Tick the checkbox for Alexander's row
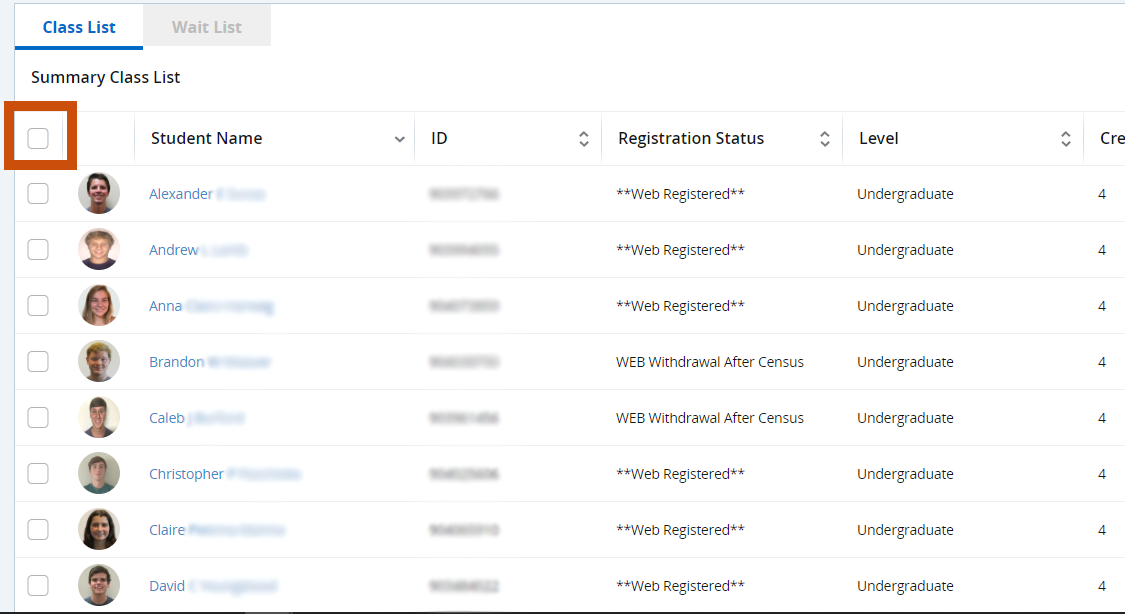 pyautogui.click(x=38, y=194)
